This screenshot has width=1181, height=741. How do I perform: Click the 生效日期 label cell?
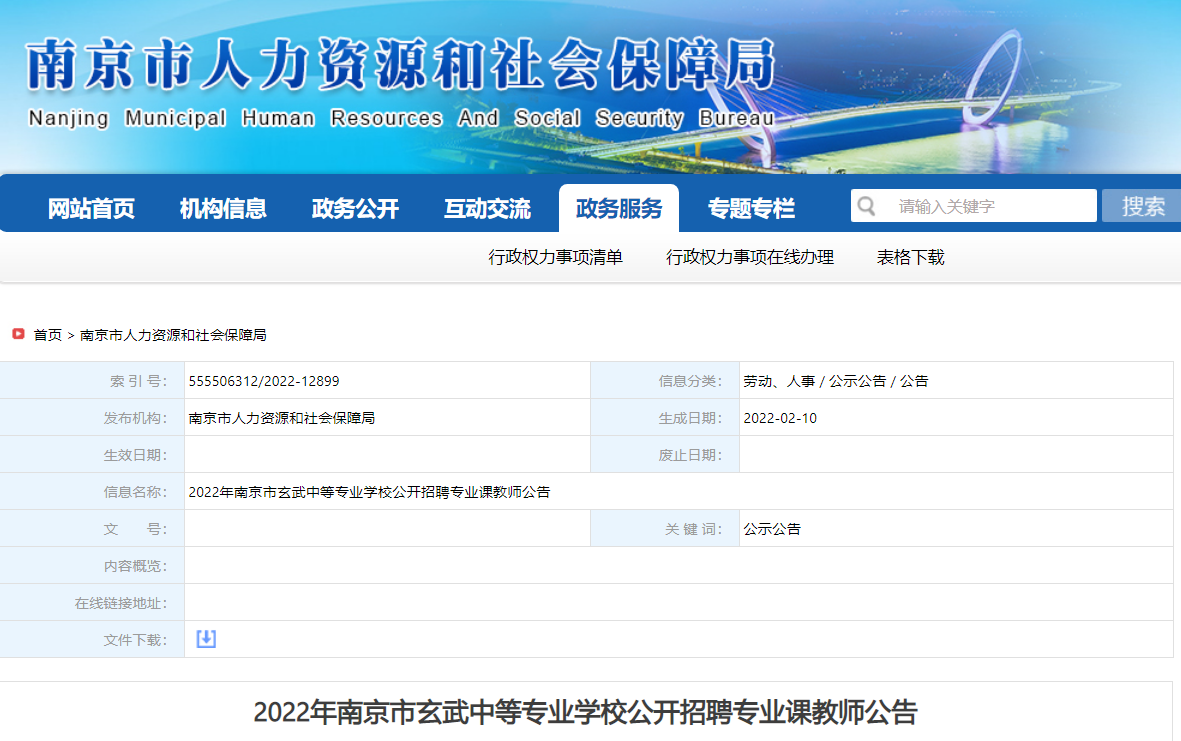pos(92,455)
